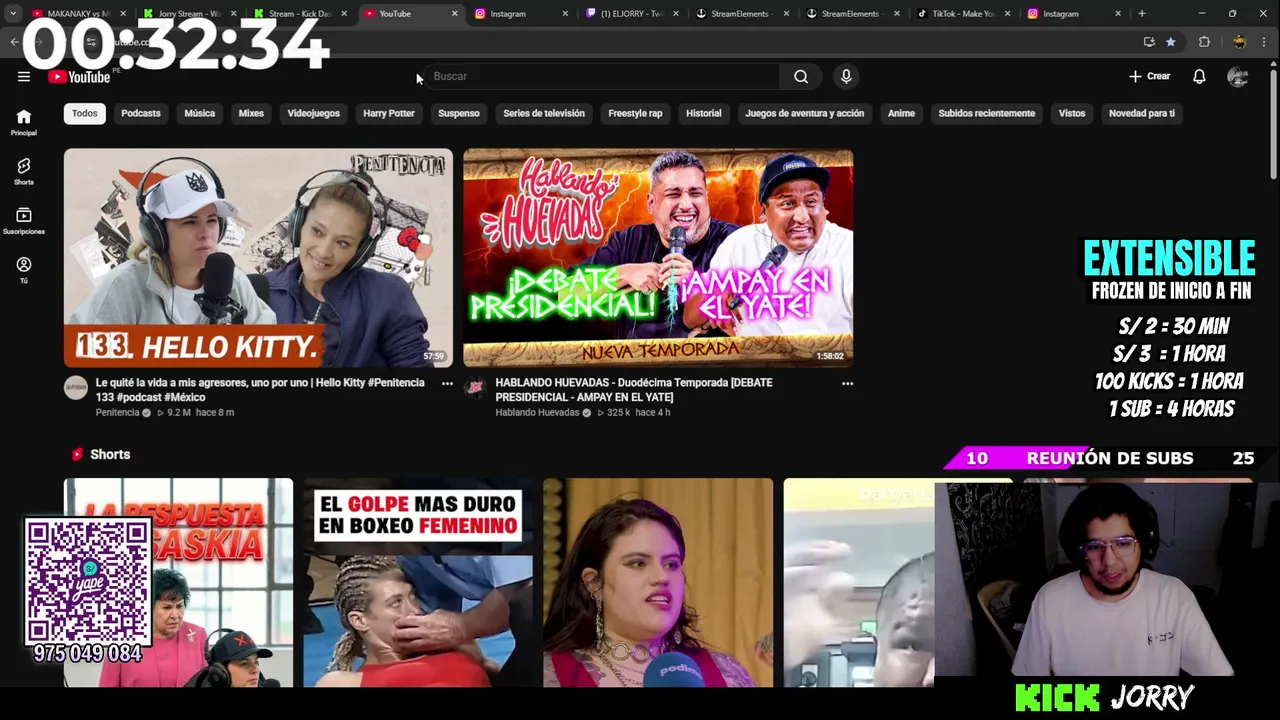Click the Buscar search field

tap(603, 76)
